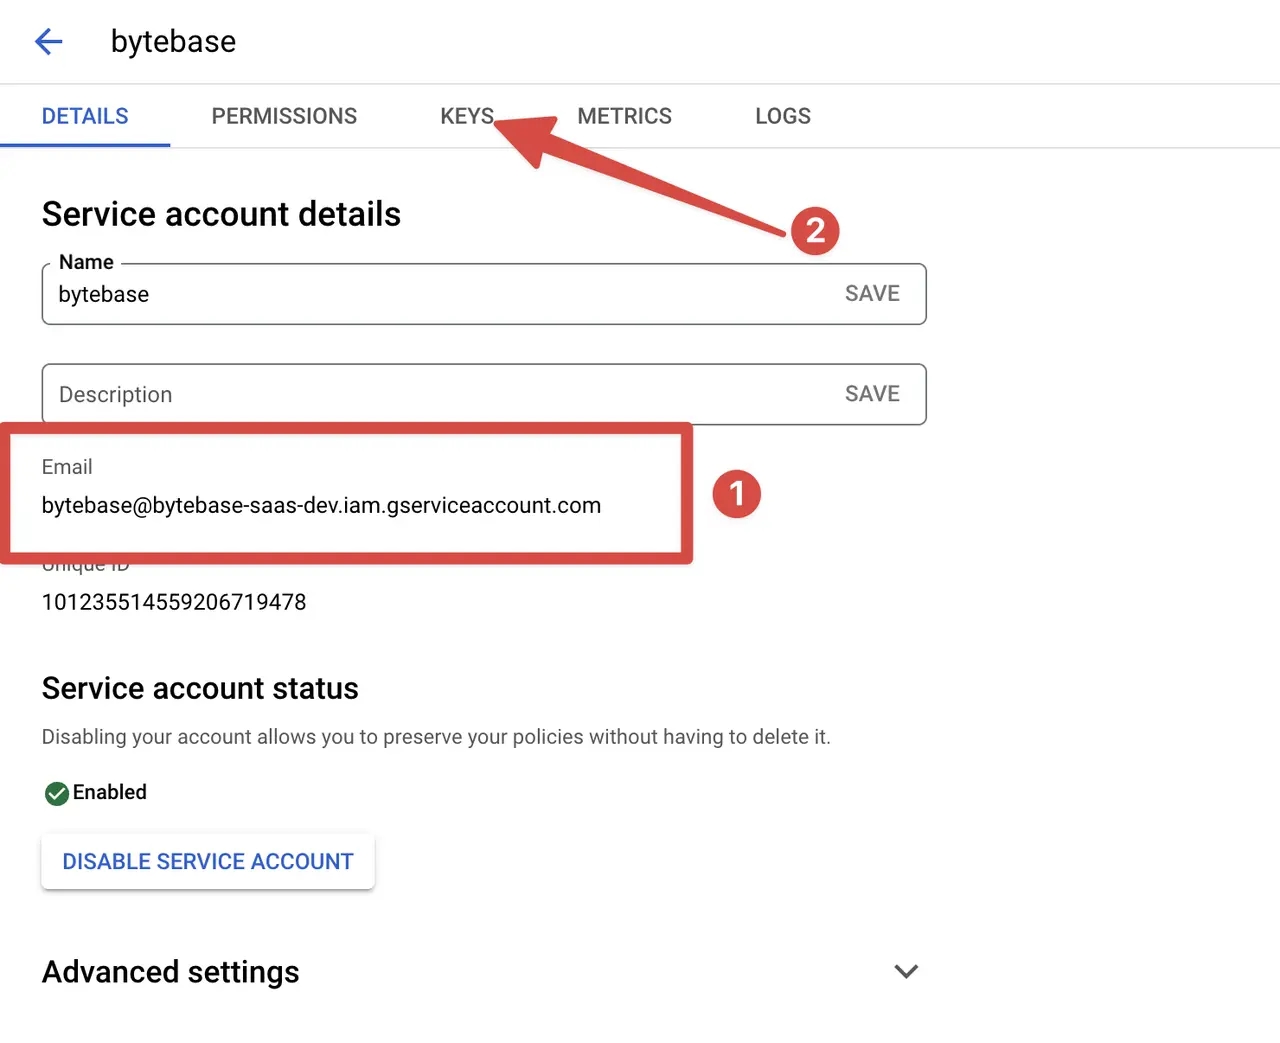Open the KEYS tab
Screen dimensions: 1280x1043
coord(467,116)
